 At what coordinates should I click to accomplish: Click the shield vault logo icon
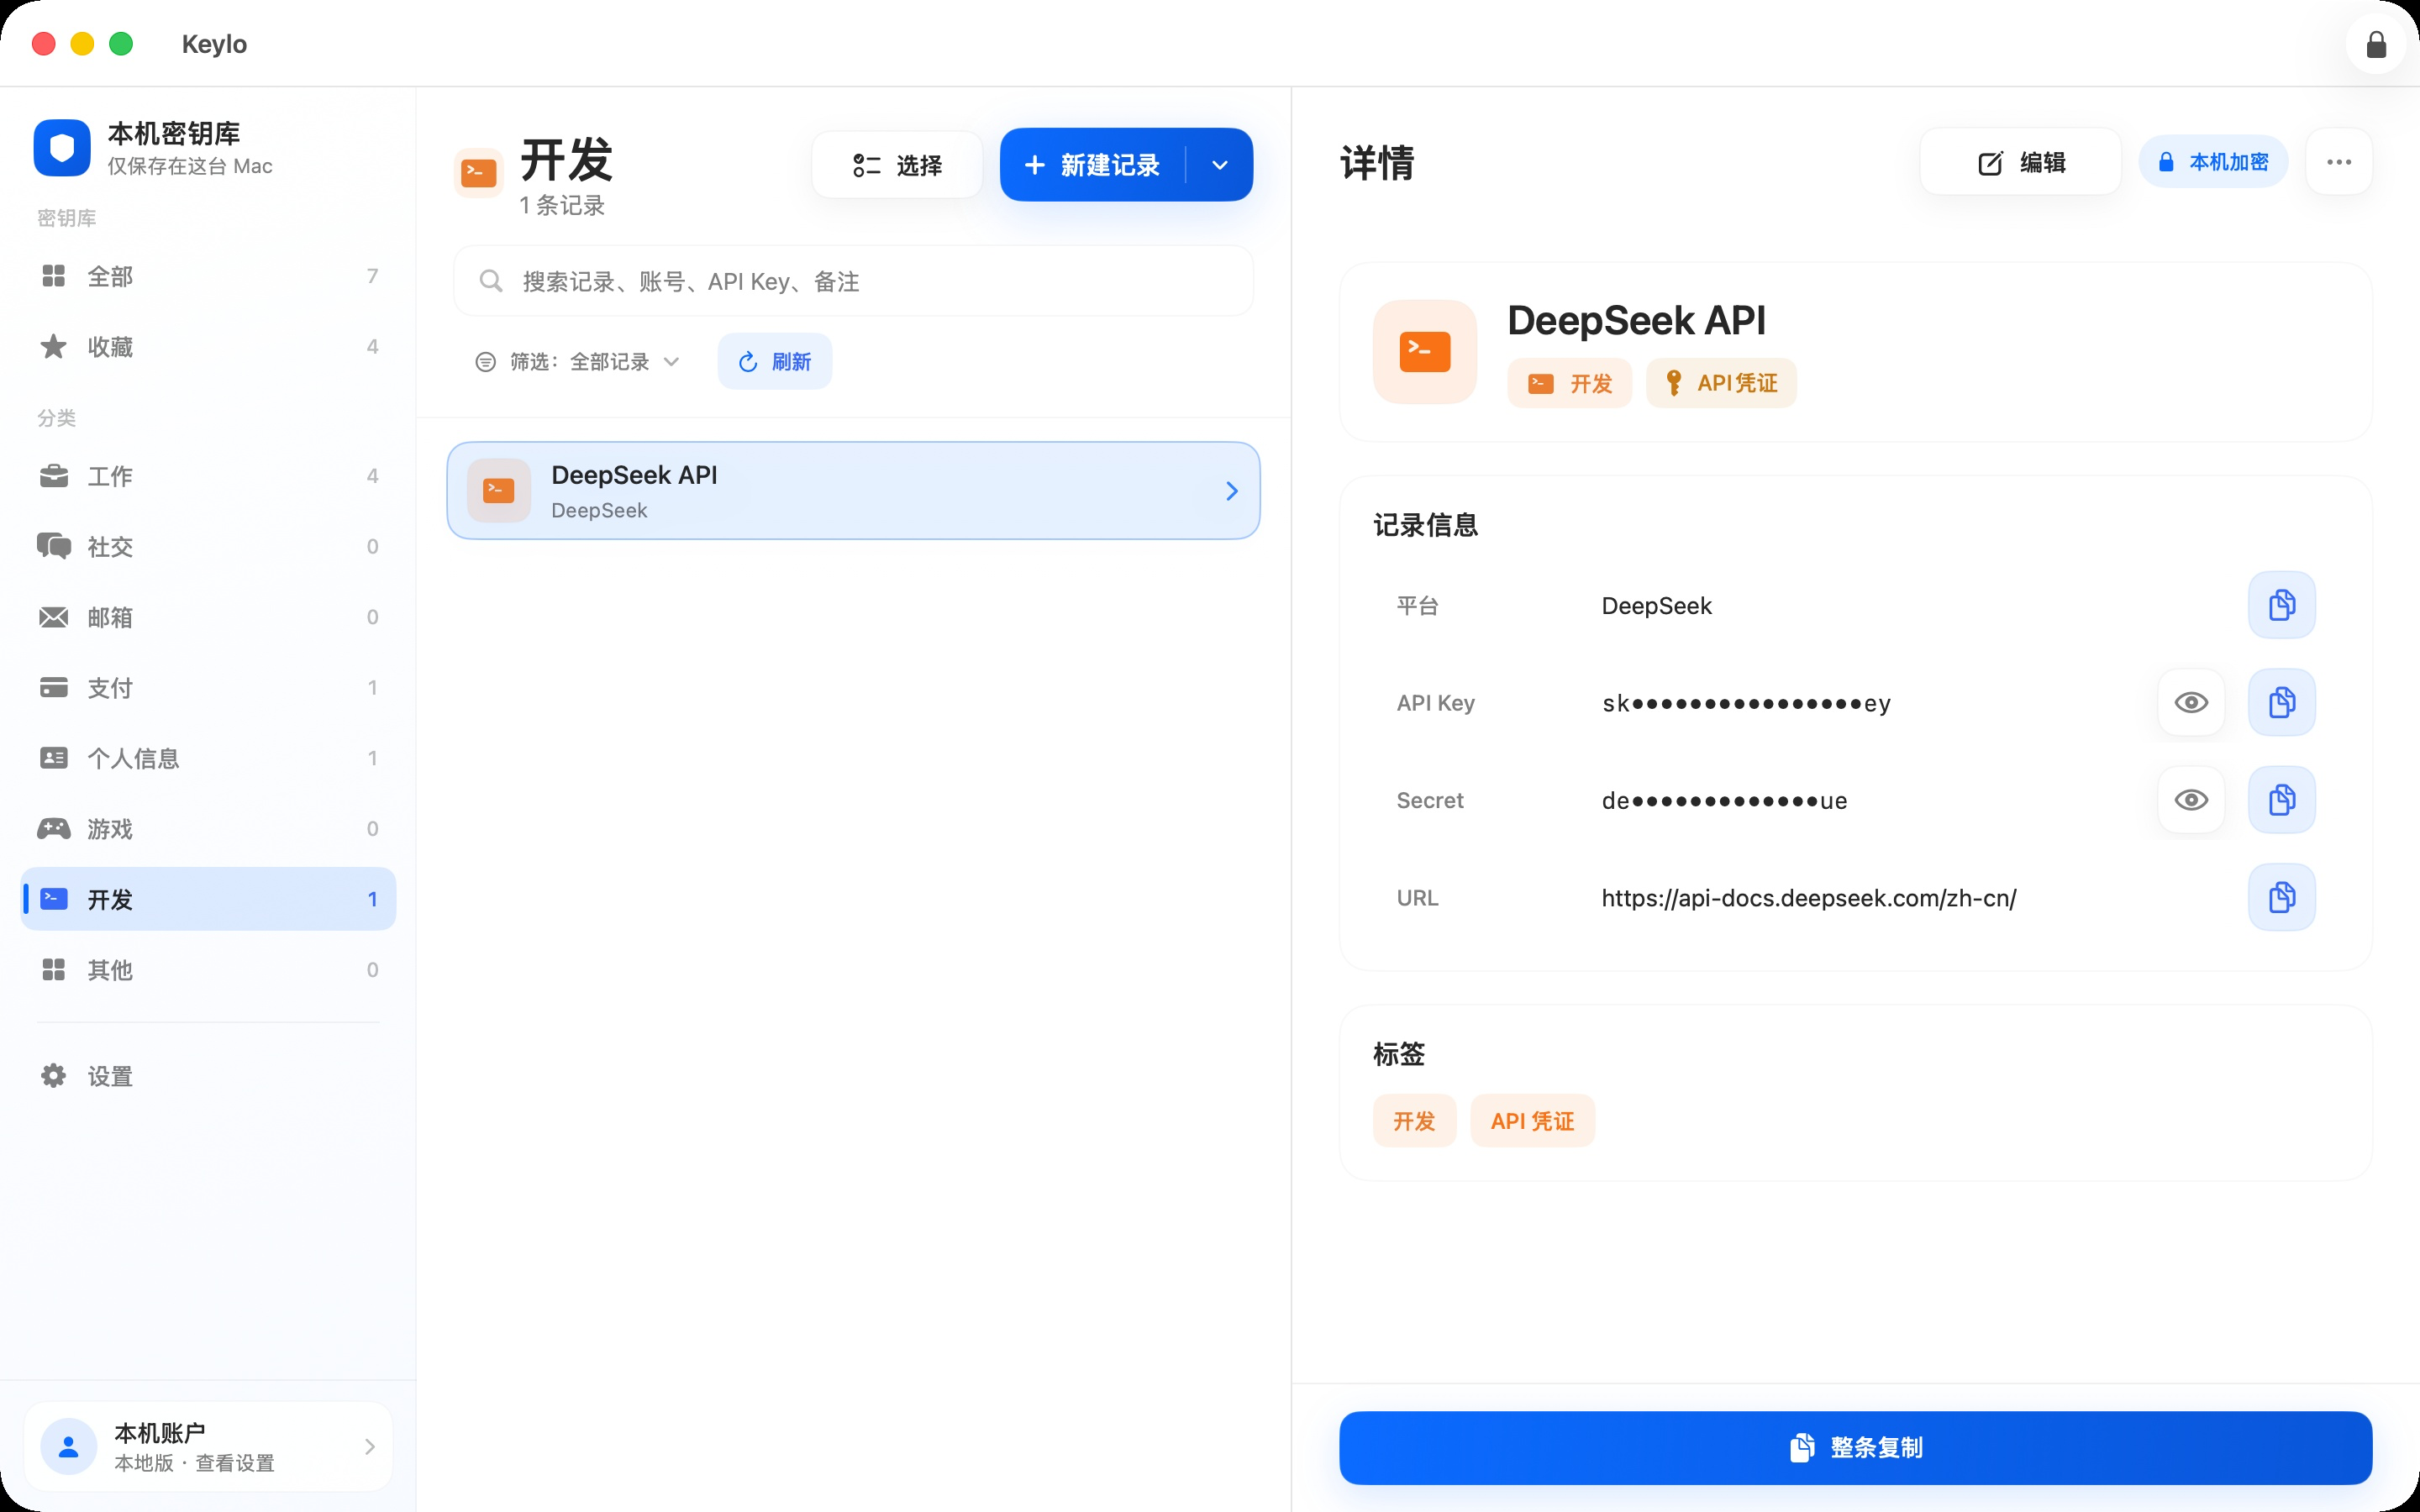62,148
